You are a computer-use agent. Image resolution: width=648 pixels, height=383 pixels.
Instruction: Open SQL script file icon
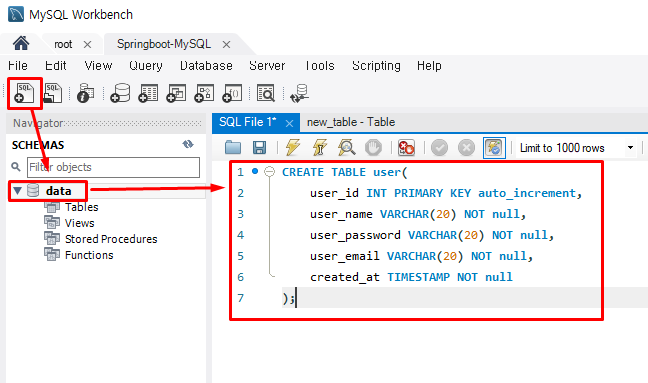coord(53,93)
